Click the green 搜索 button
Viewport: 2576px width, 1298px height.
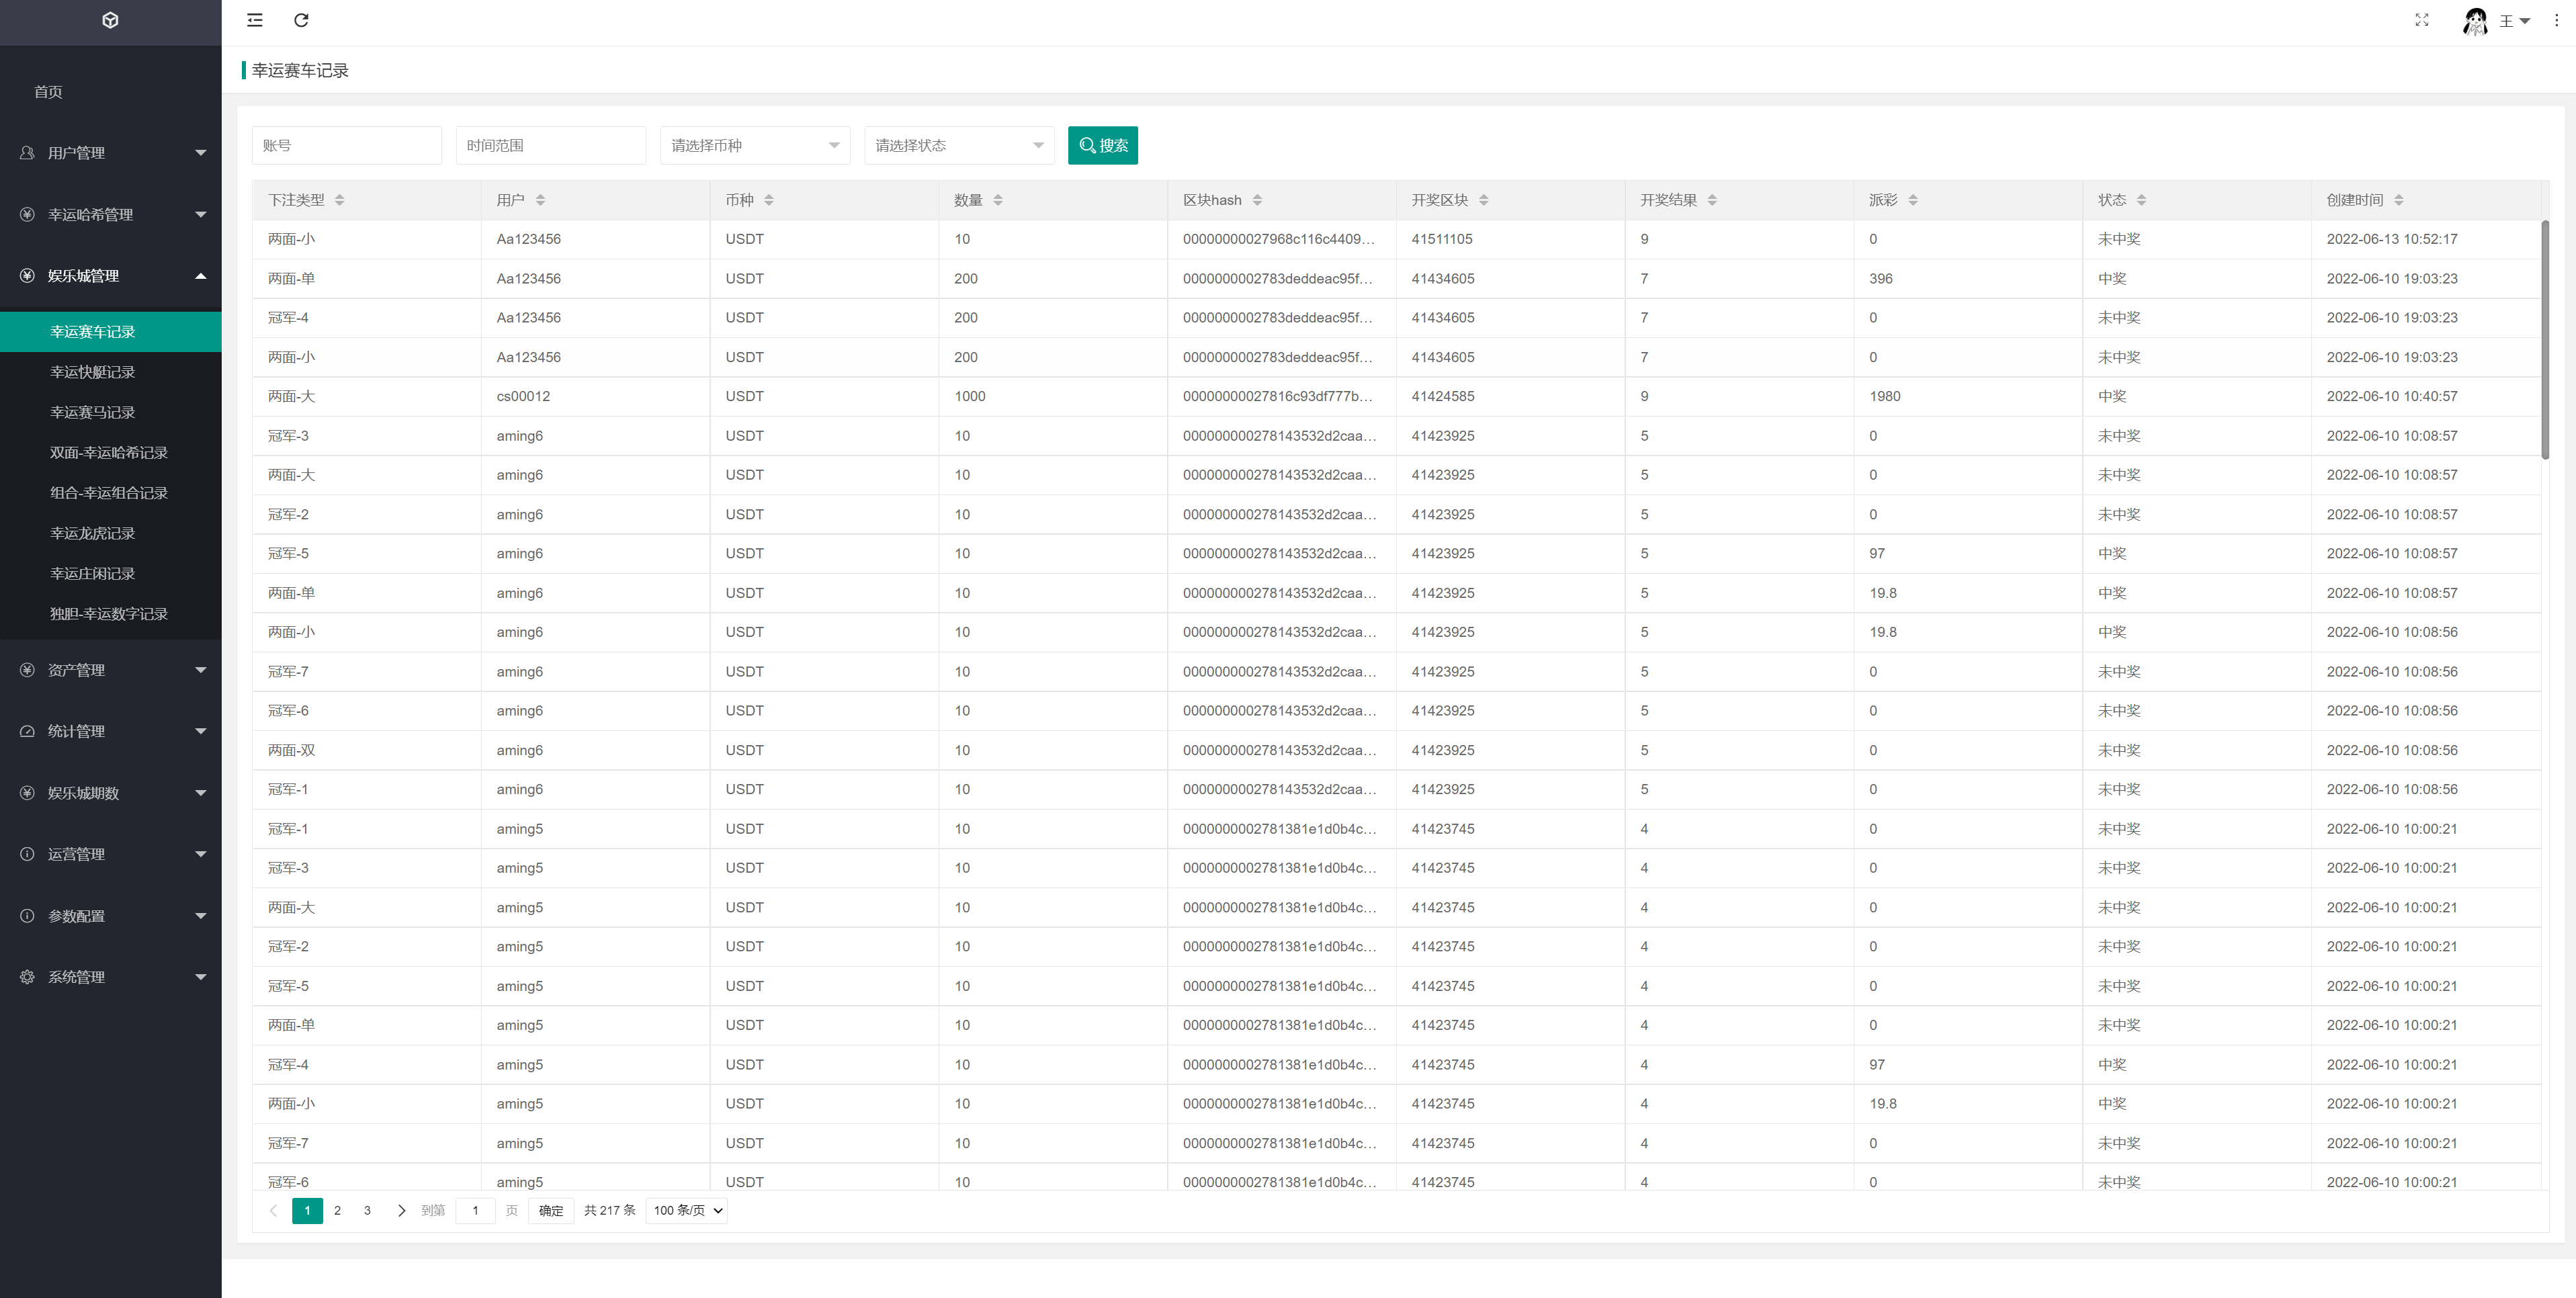(1102, 145)
